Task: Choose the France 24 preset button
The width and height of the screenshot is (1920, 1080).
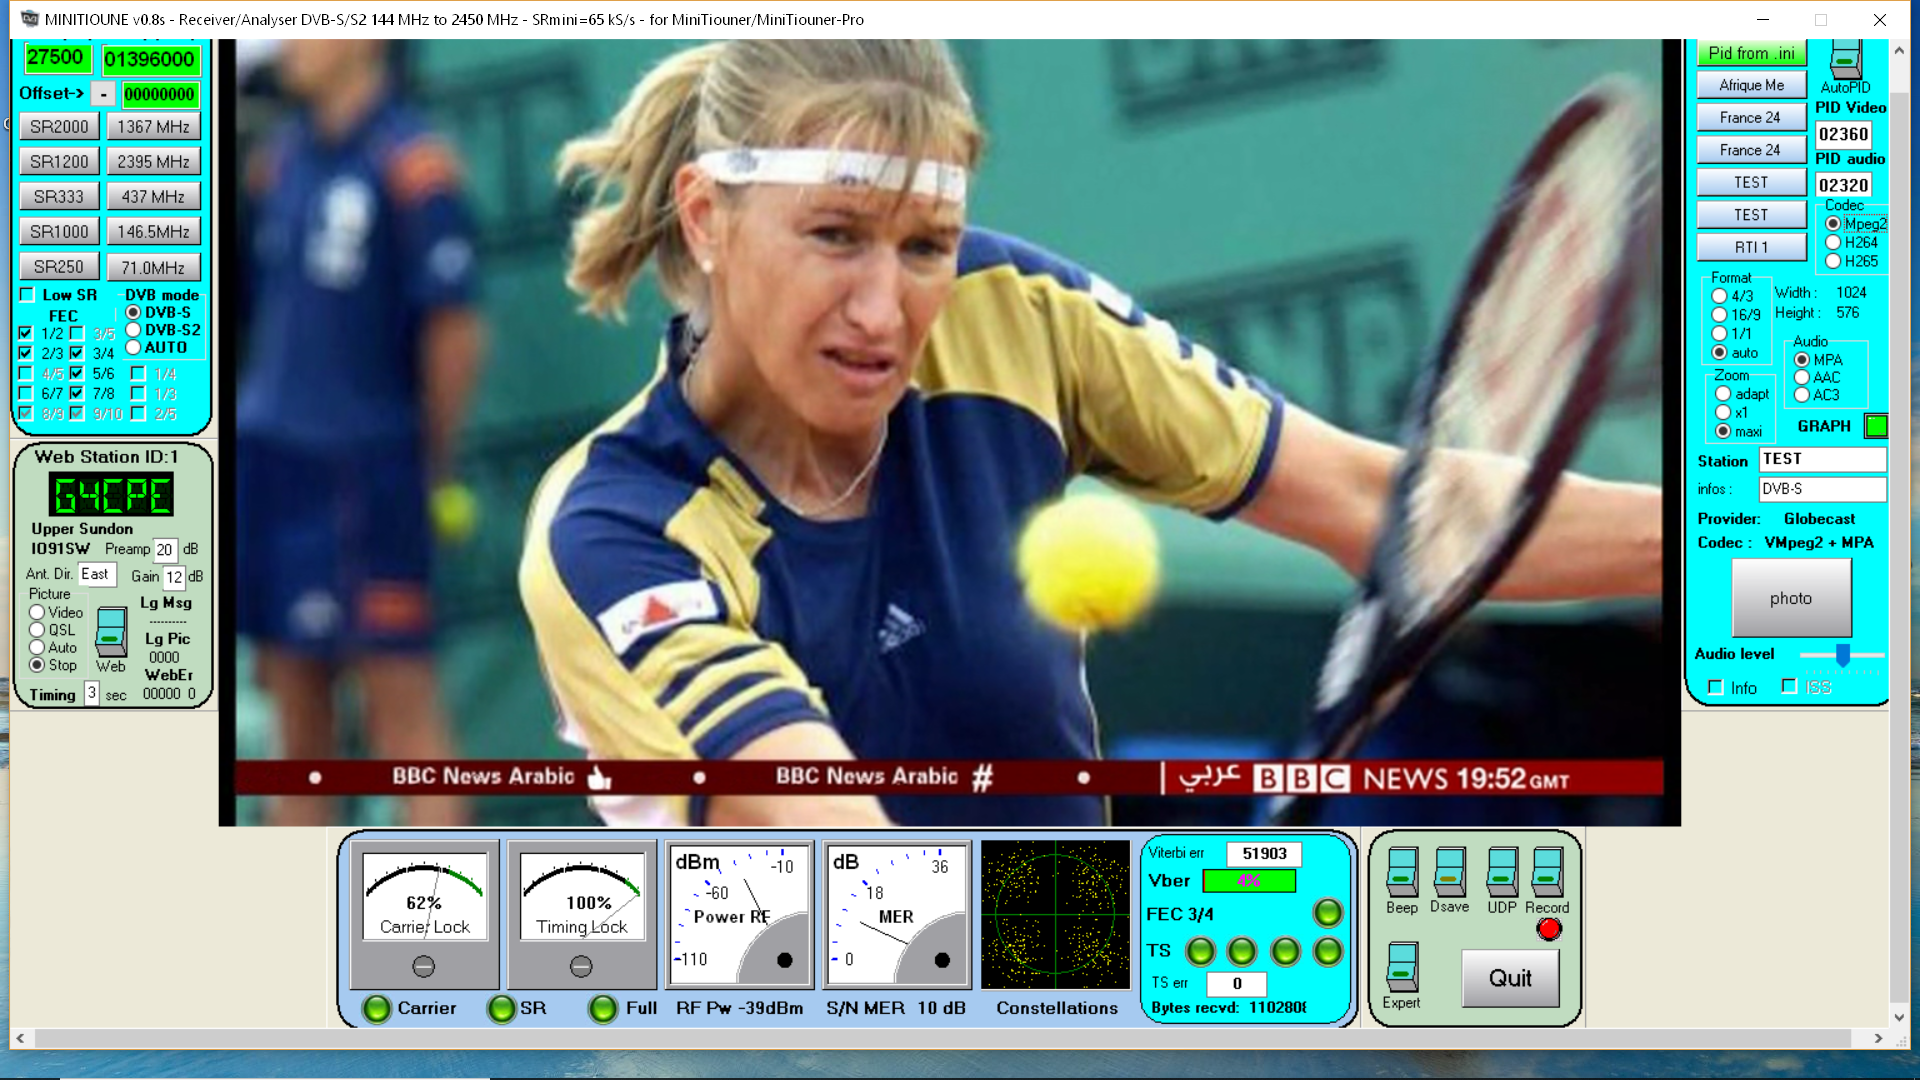Action: 1750,118
